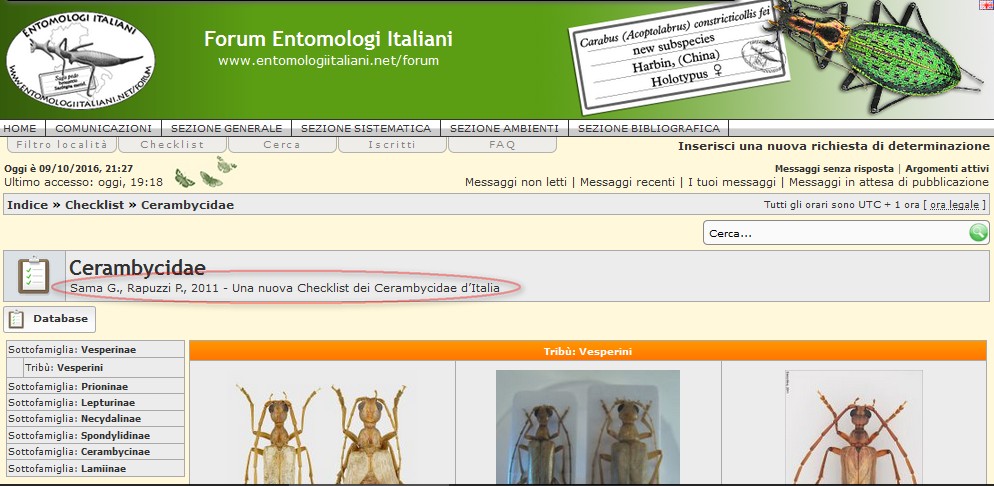Open the COMUNICAZIONI menu
The image size is (994, 486).
point(103,128)
